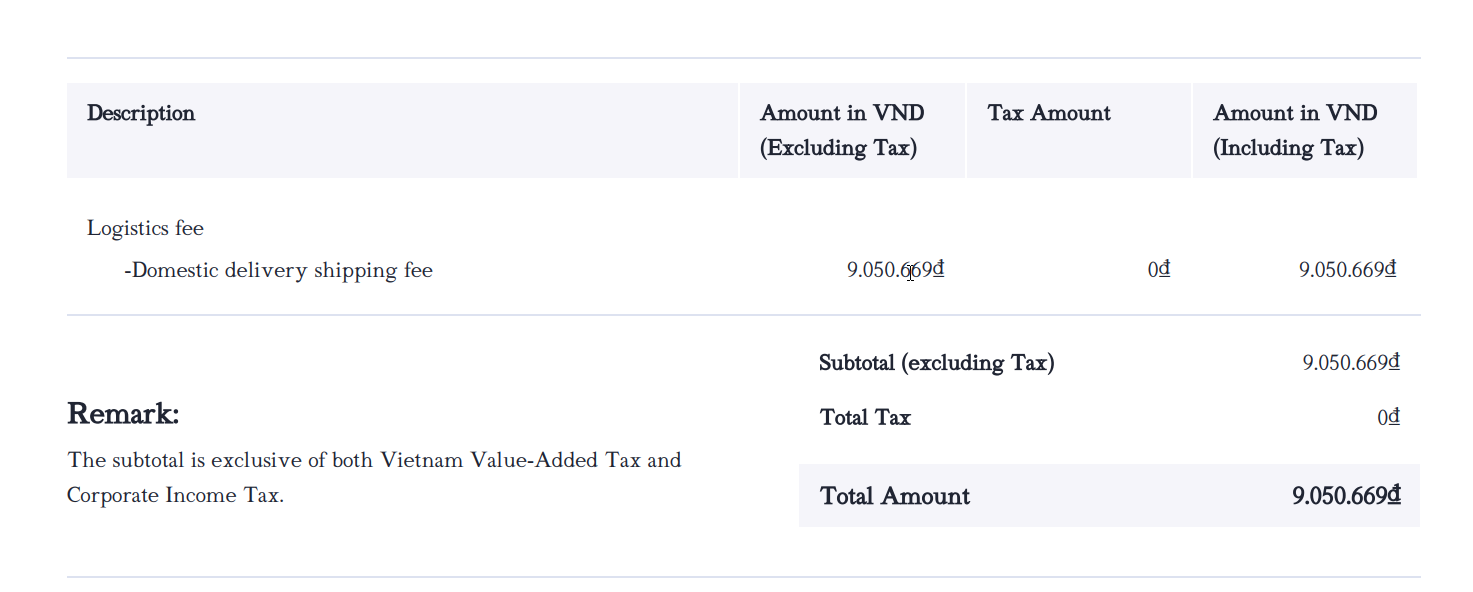This screenshot has width=1473, height=592.
Task: Click the divider line below the shipping row
Action: (x=743, y=316)
